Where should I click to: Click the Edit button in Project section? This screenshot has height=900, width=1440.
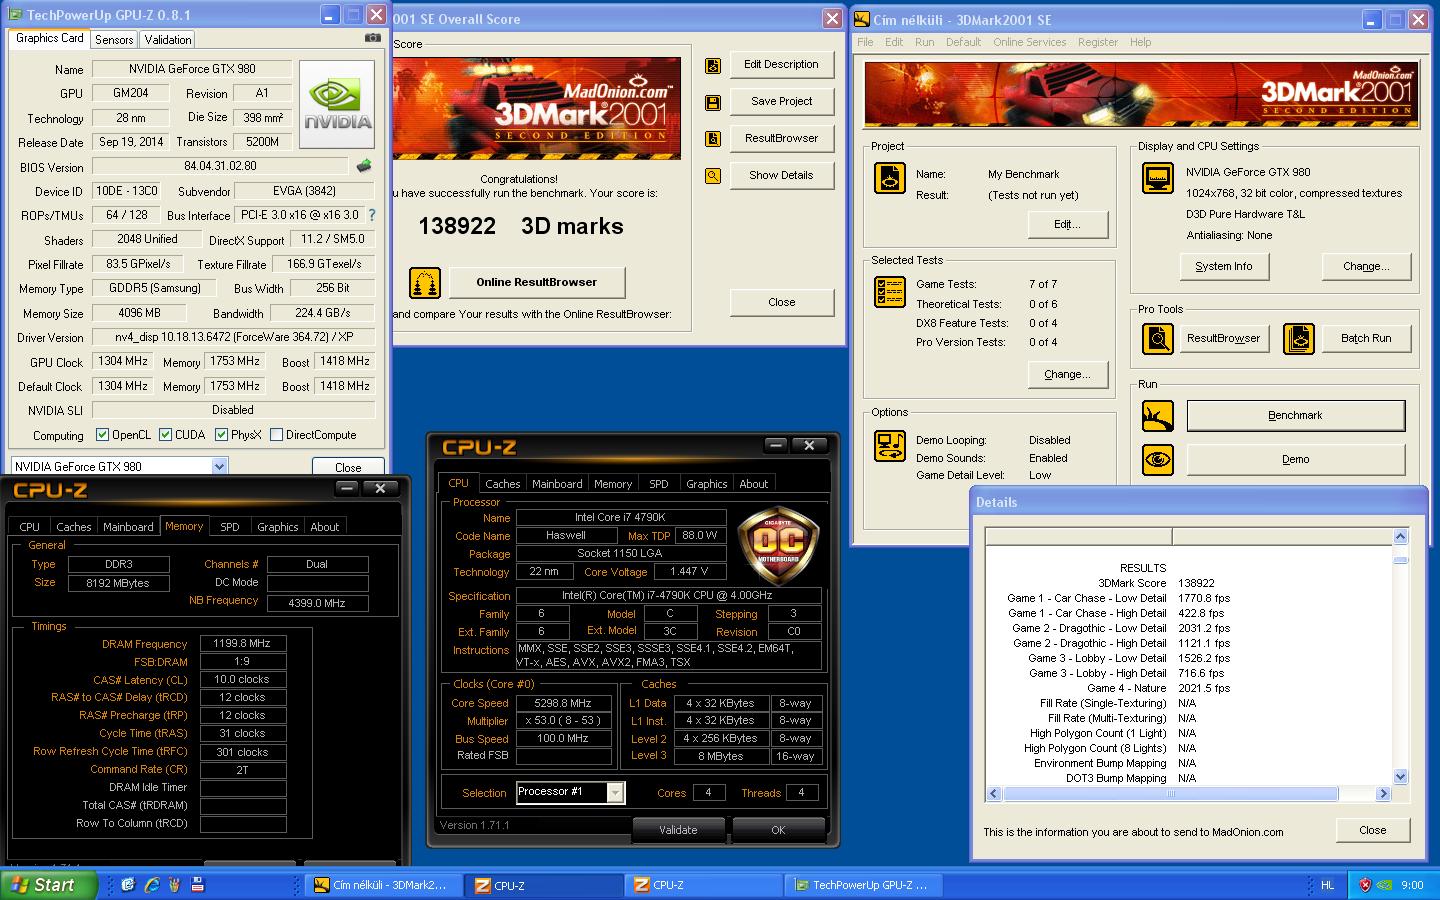pos(1067,225)
